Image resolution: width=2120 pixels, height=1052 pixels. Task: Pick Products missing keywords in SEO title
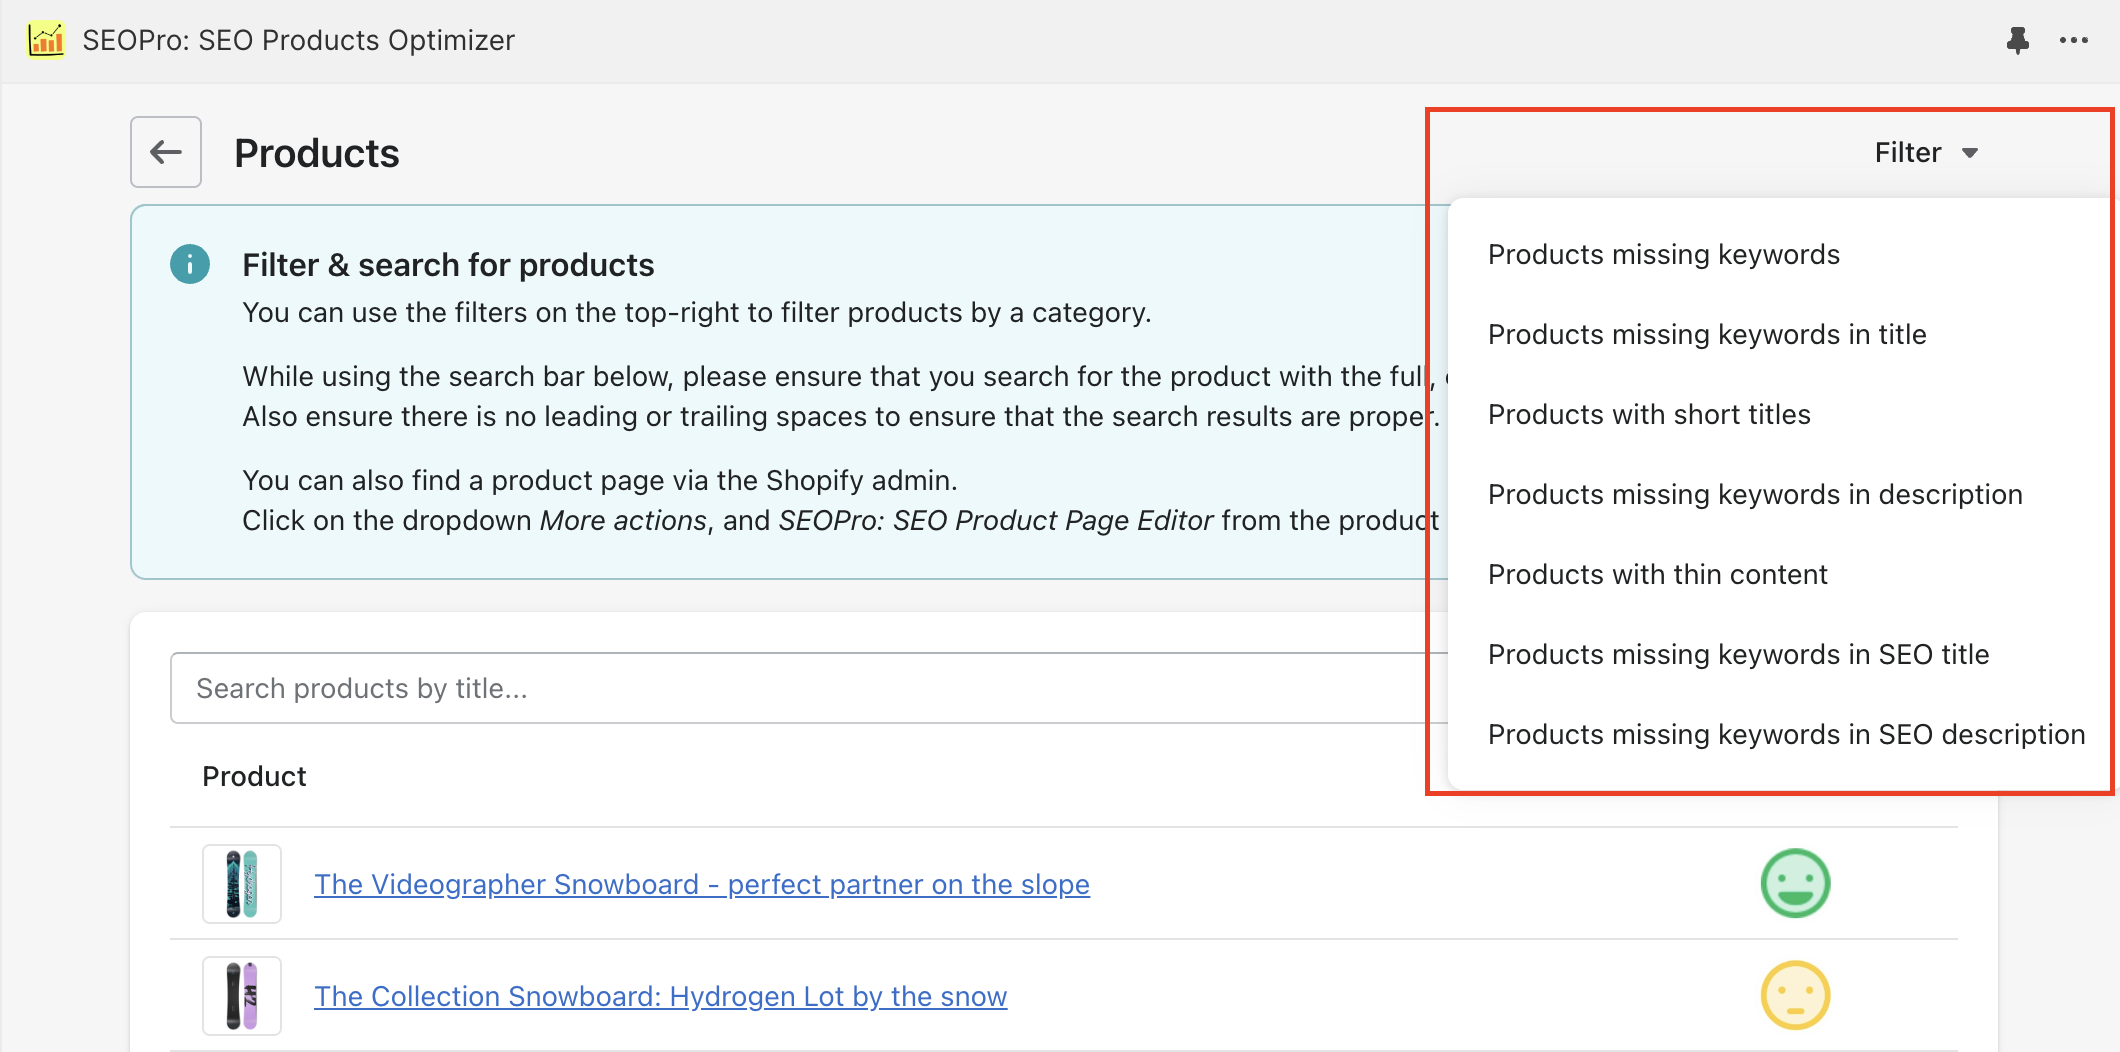click(1738, 654)
